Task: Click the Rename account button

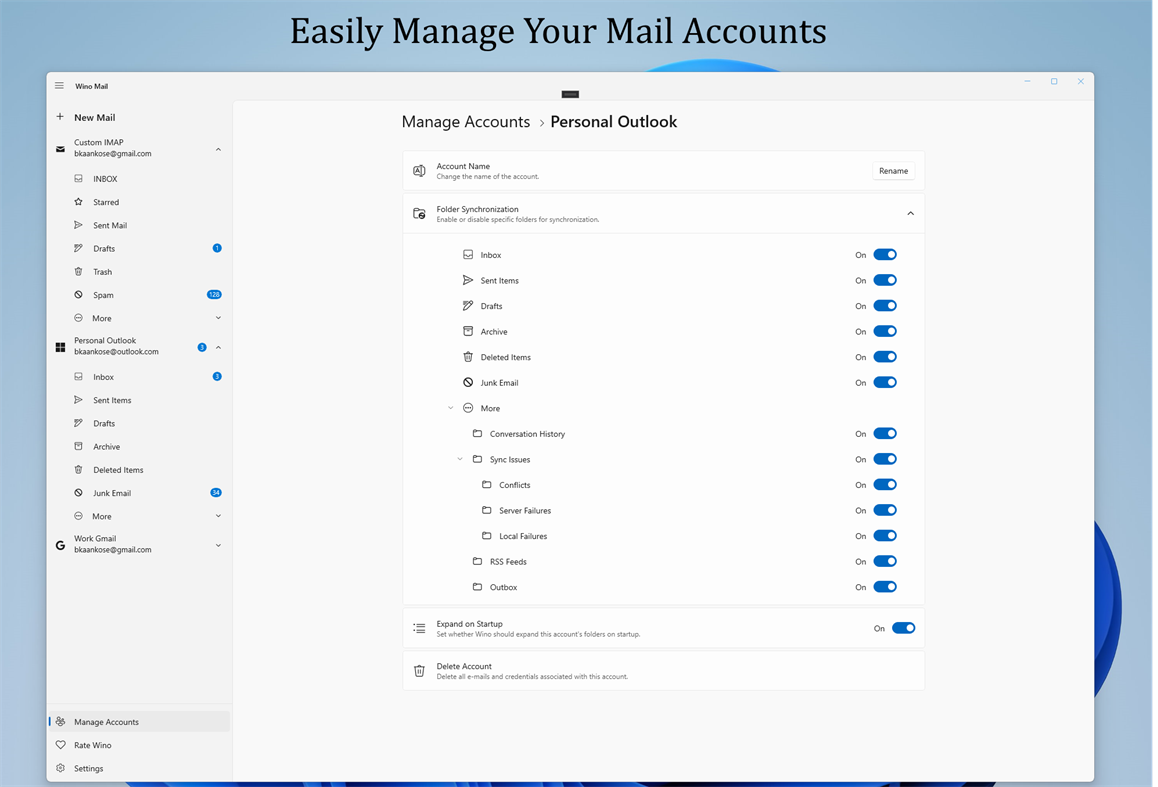Action: tap(892, 170)
